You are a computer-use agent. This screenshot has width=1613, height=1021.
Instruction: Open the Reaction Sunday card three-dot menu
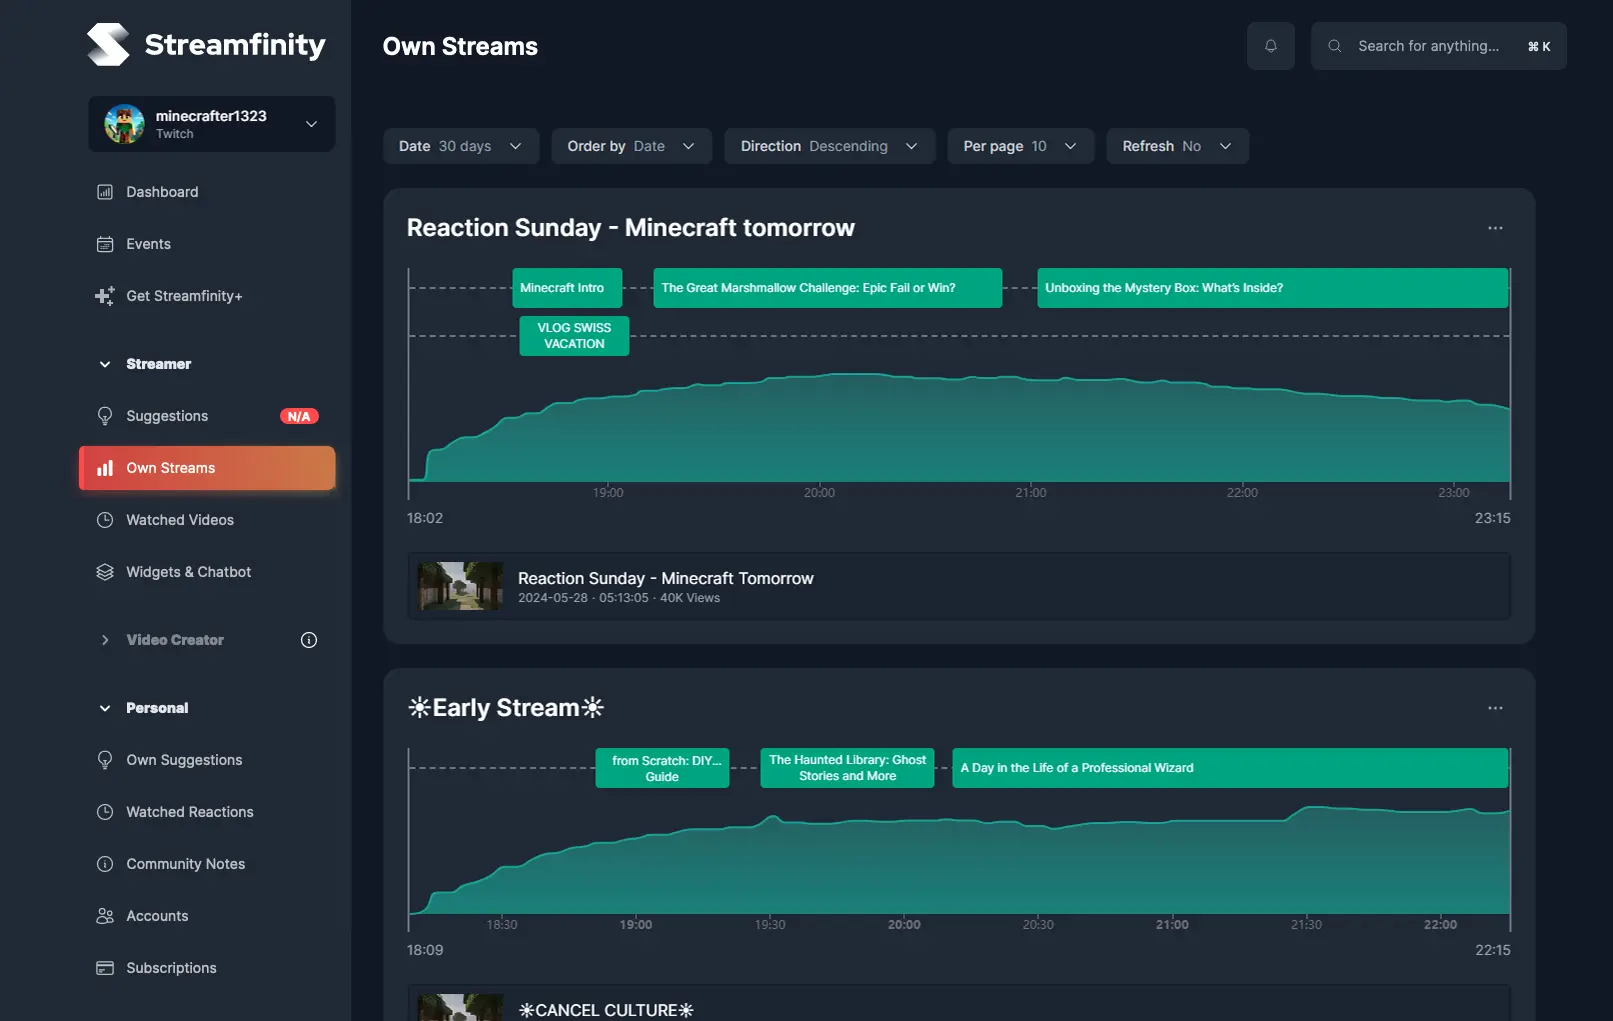[x=1495, y=228]
